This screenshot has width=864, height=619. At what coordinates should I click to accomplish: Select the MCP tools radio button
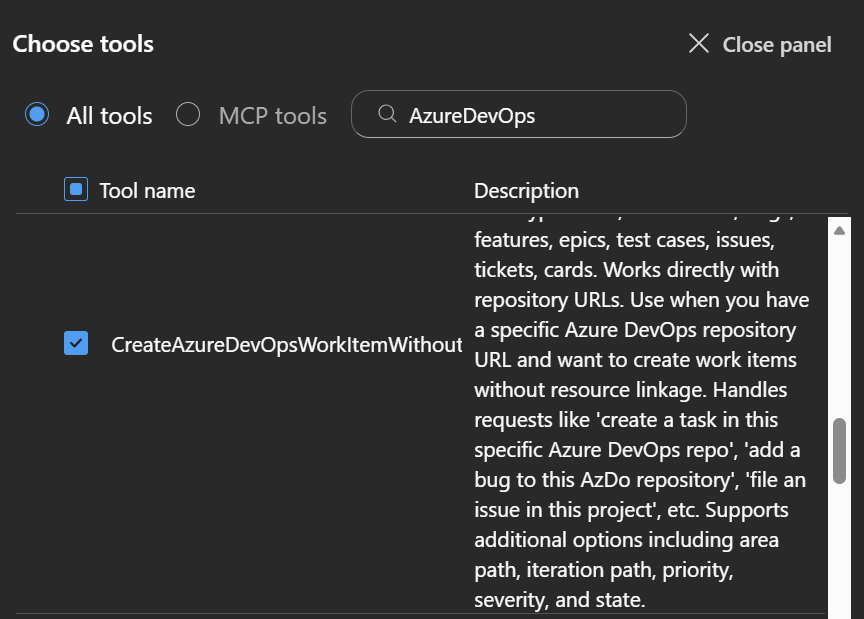(188, 115)
